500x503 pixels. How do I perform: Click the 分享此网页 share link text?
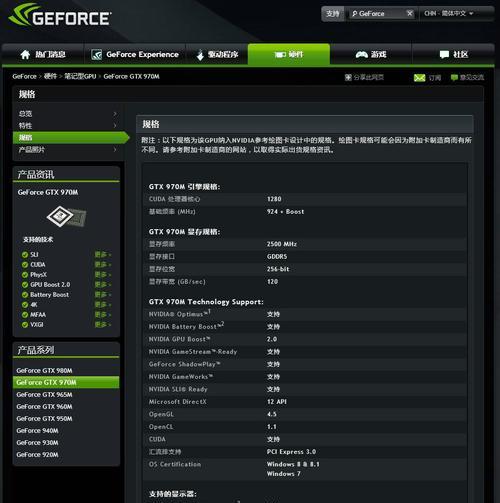pos(369,77)
